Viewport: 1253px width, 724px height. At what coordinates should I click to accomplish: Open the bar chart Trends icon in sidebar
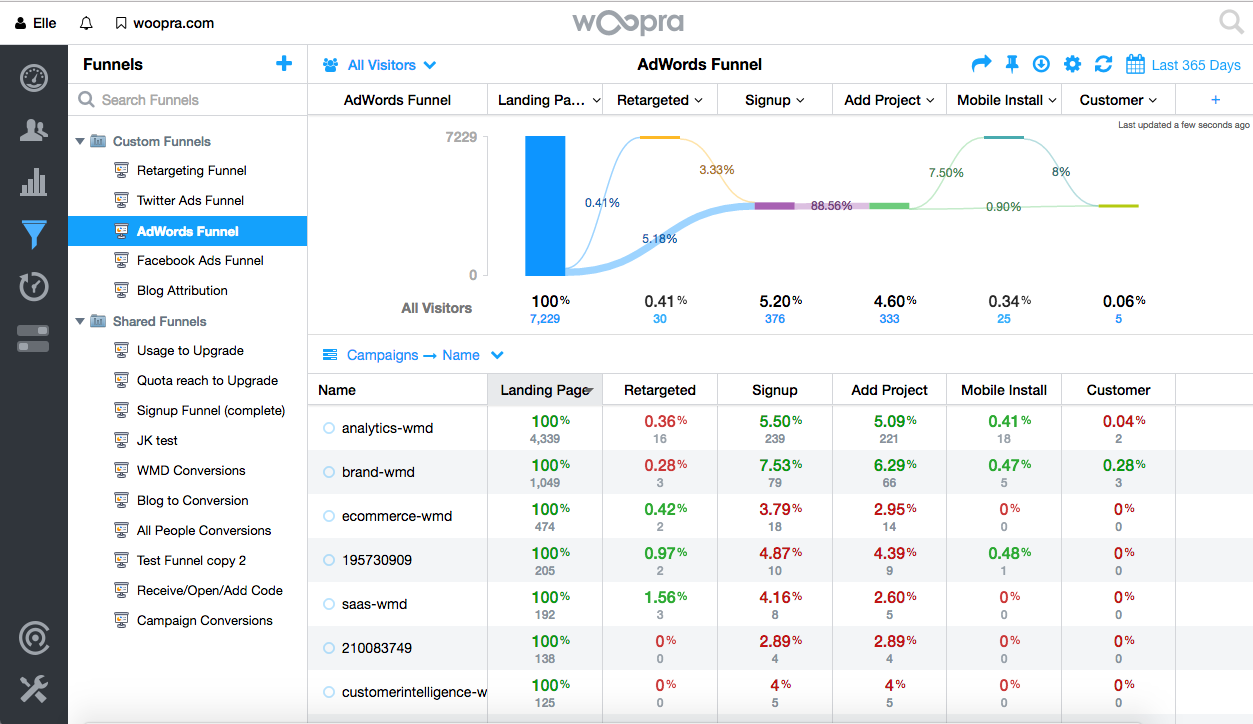click(34, 182)
